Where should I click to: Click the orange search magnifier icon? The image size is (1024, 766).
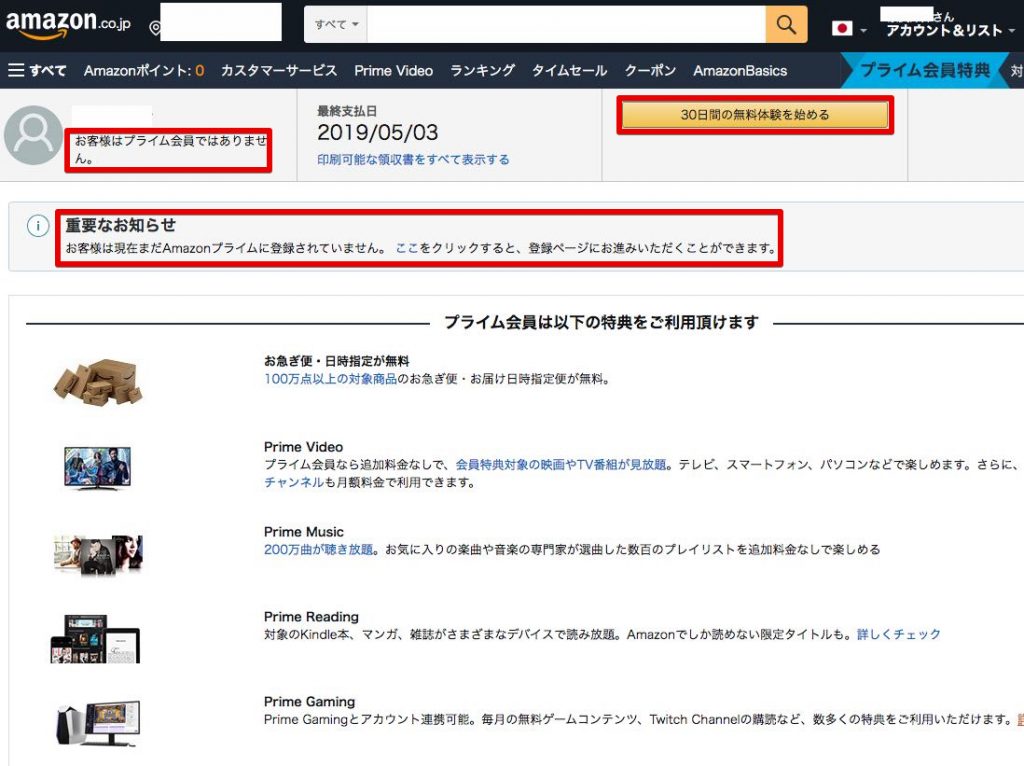[x=786, y=22]
